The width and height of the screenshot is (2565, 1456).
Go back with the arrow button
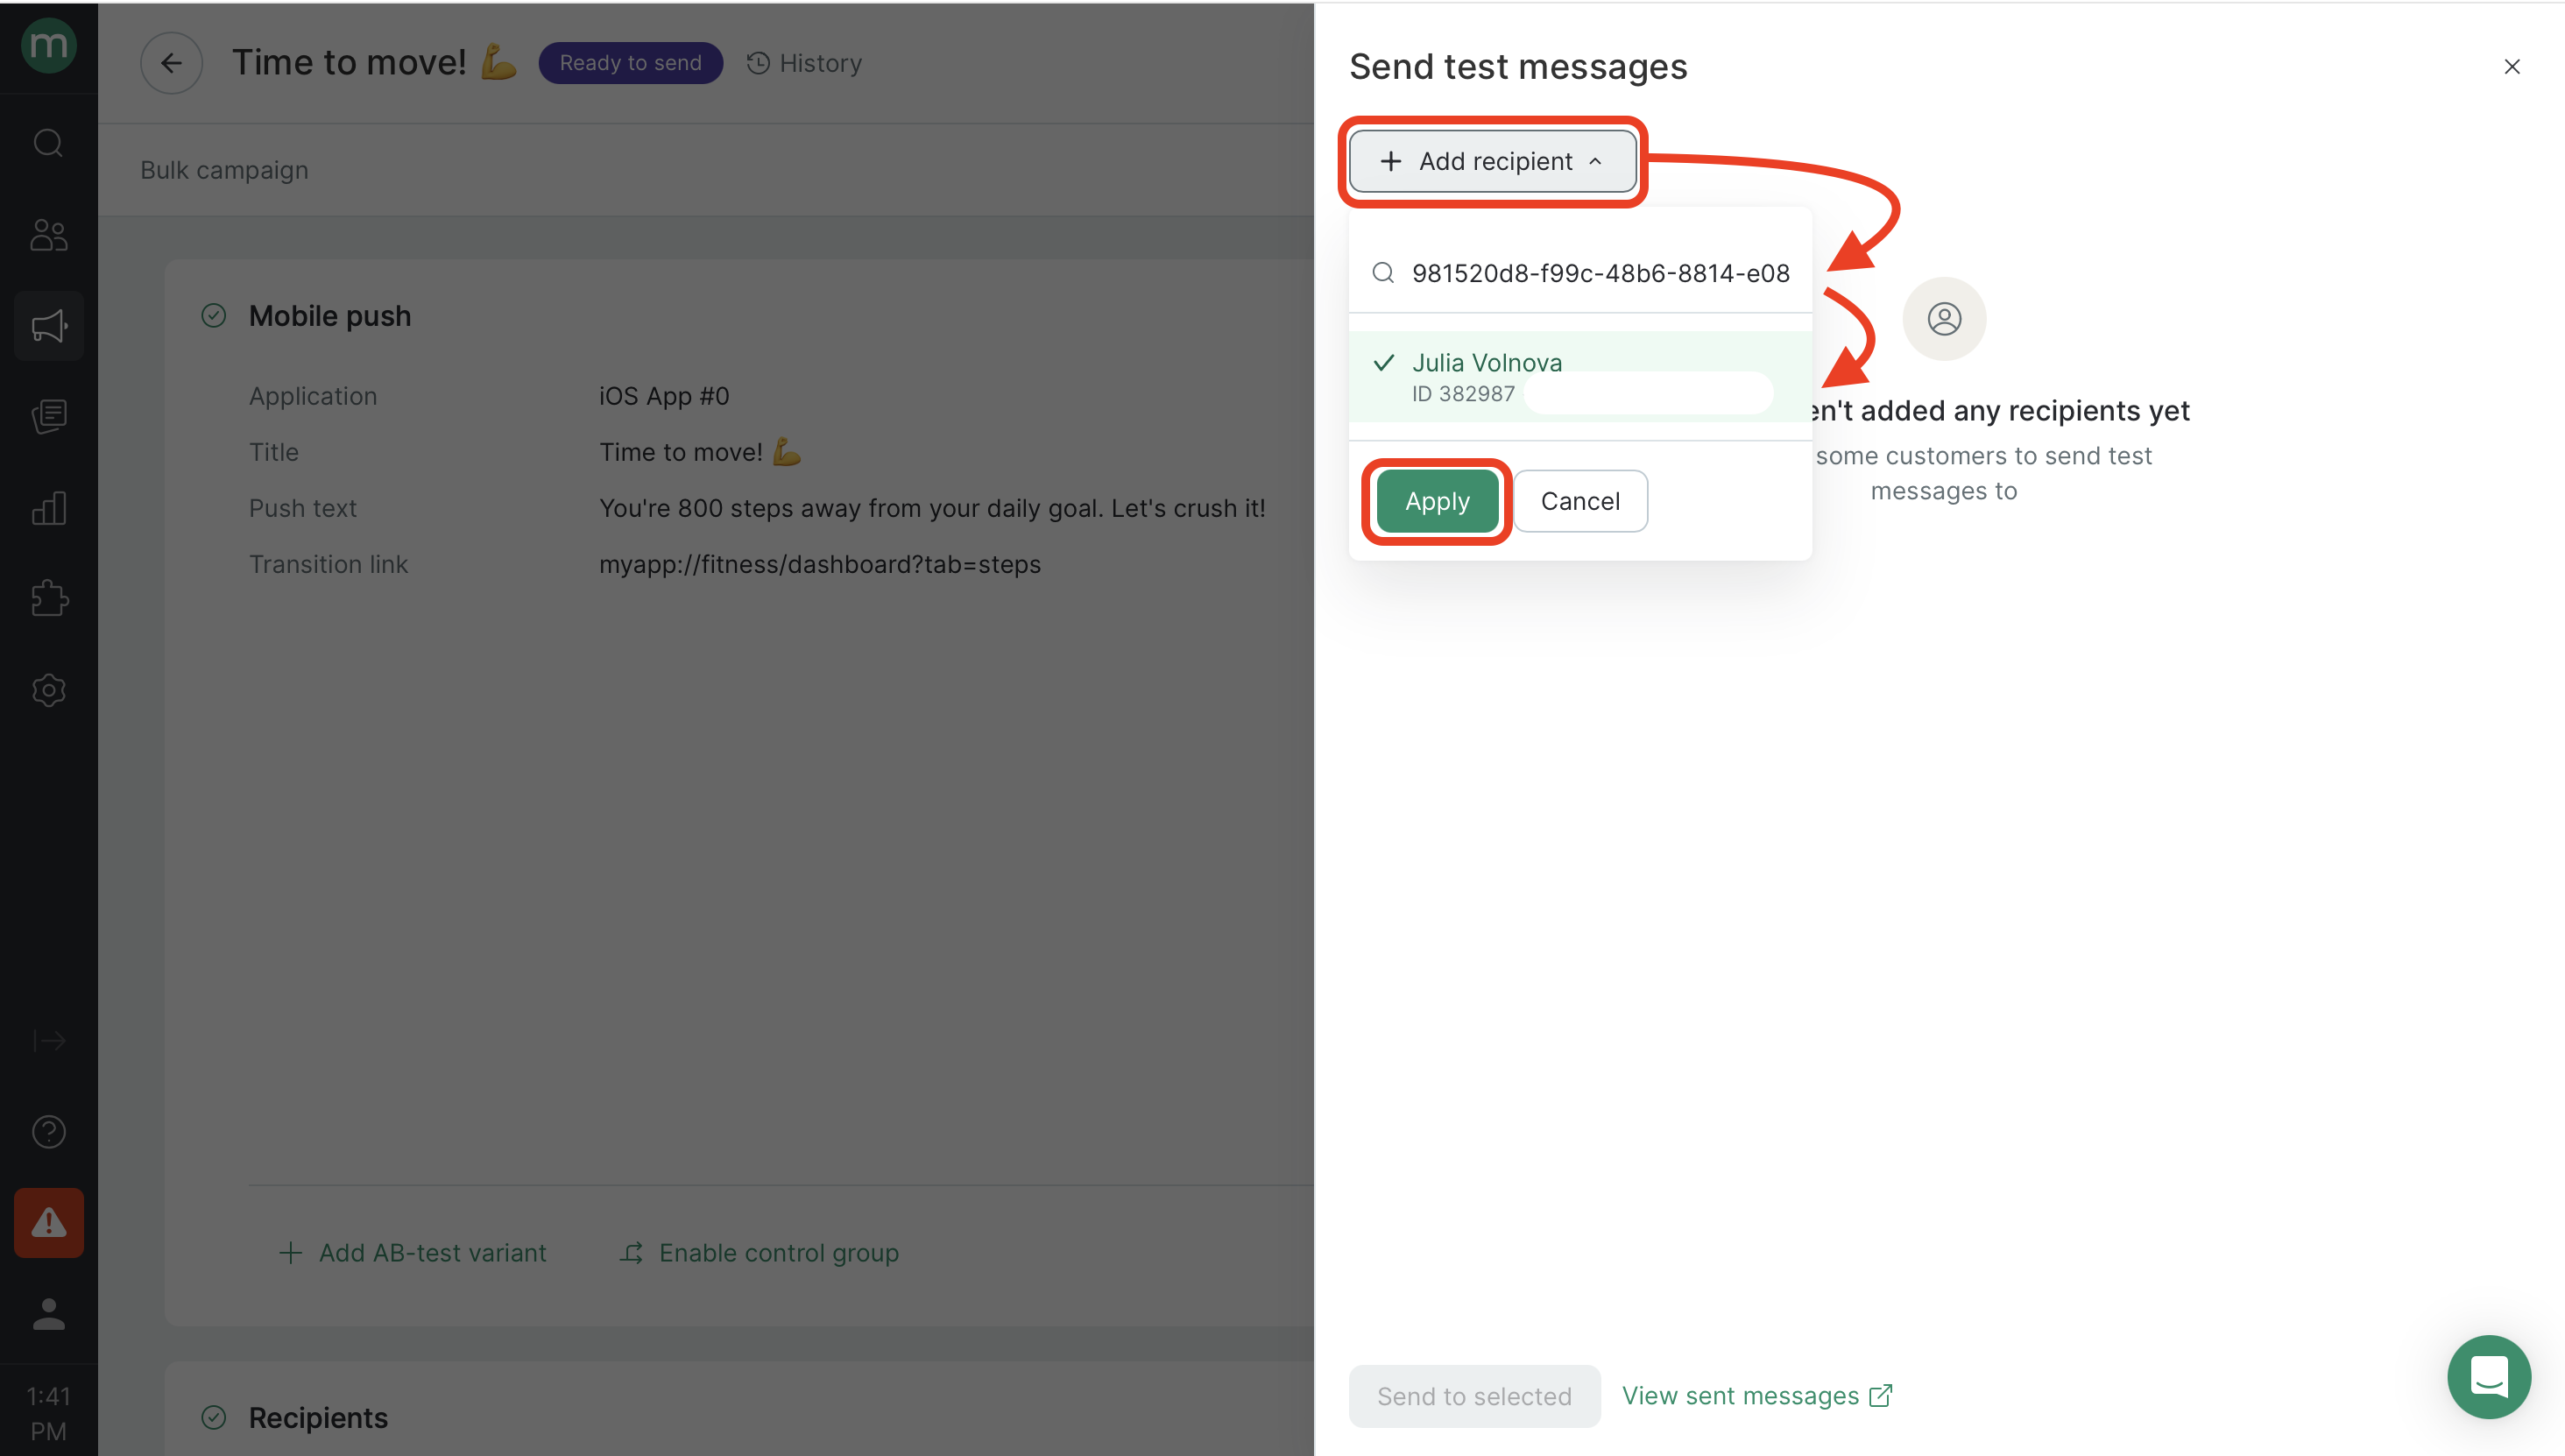tap(171, 63)
